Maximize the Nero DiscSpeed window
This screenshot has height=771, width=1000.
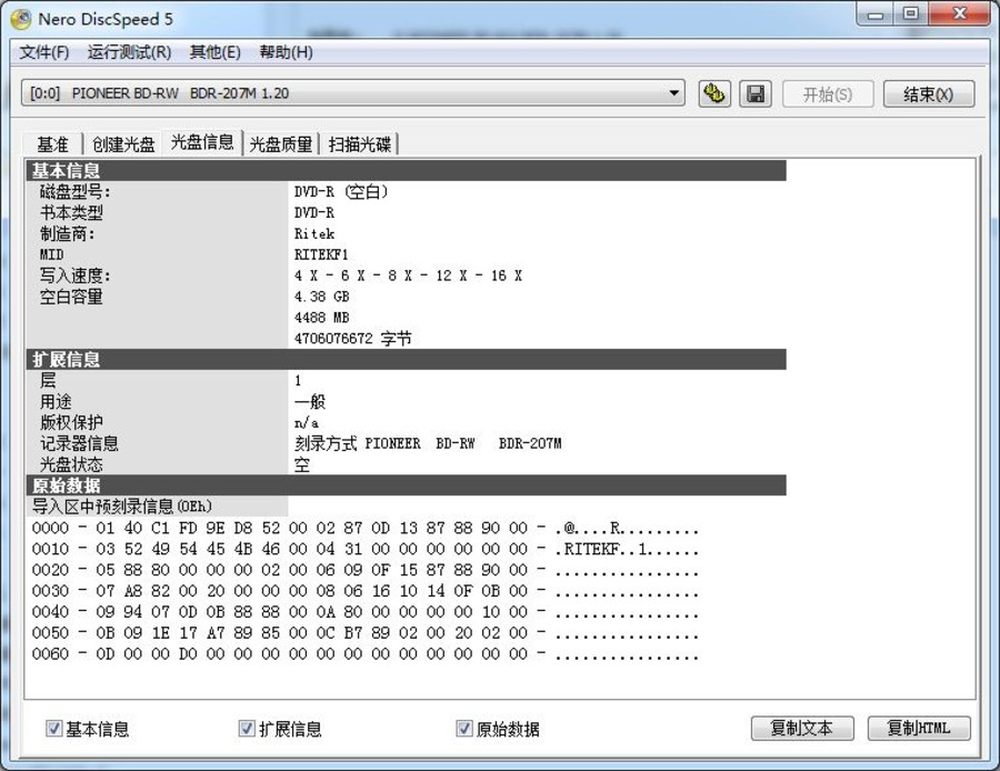pyautogui.click(x=912, y=14)
